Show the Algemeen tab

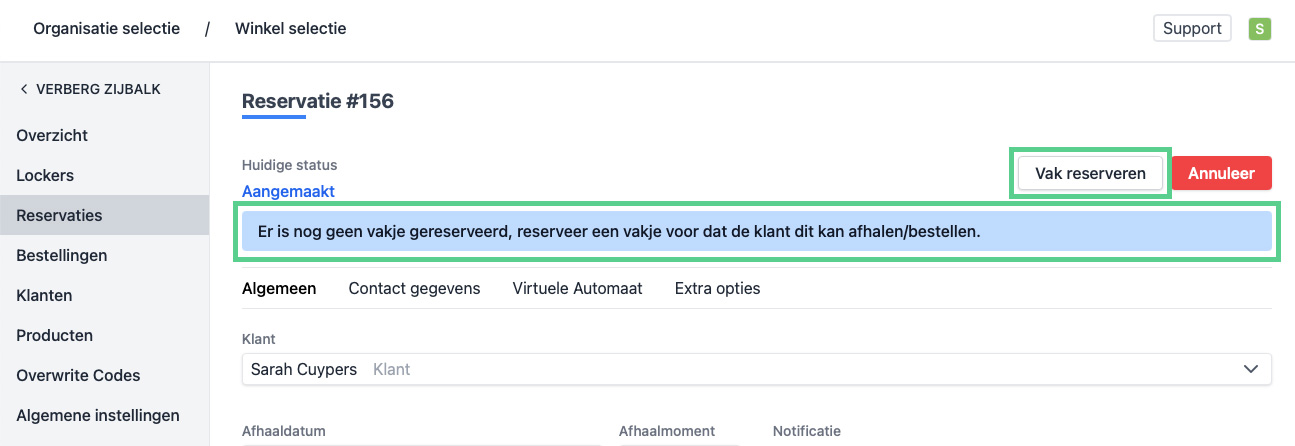(x=279, y=288)
